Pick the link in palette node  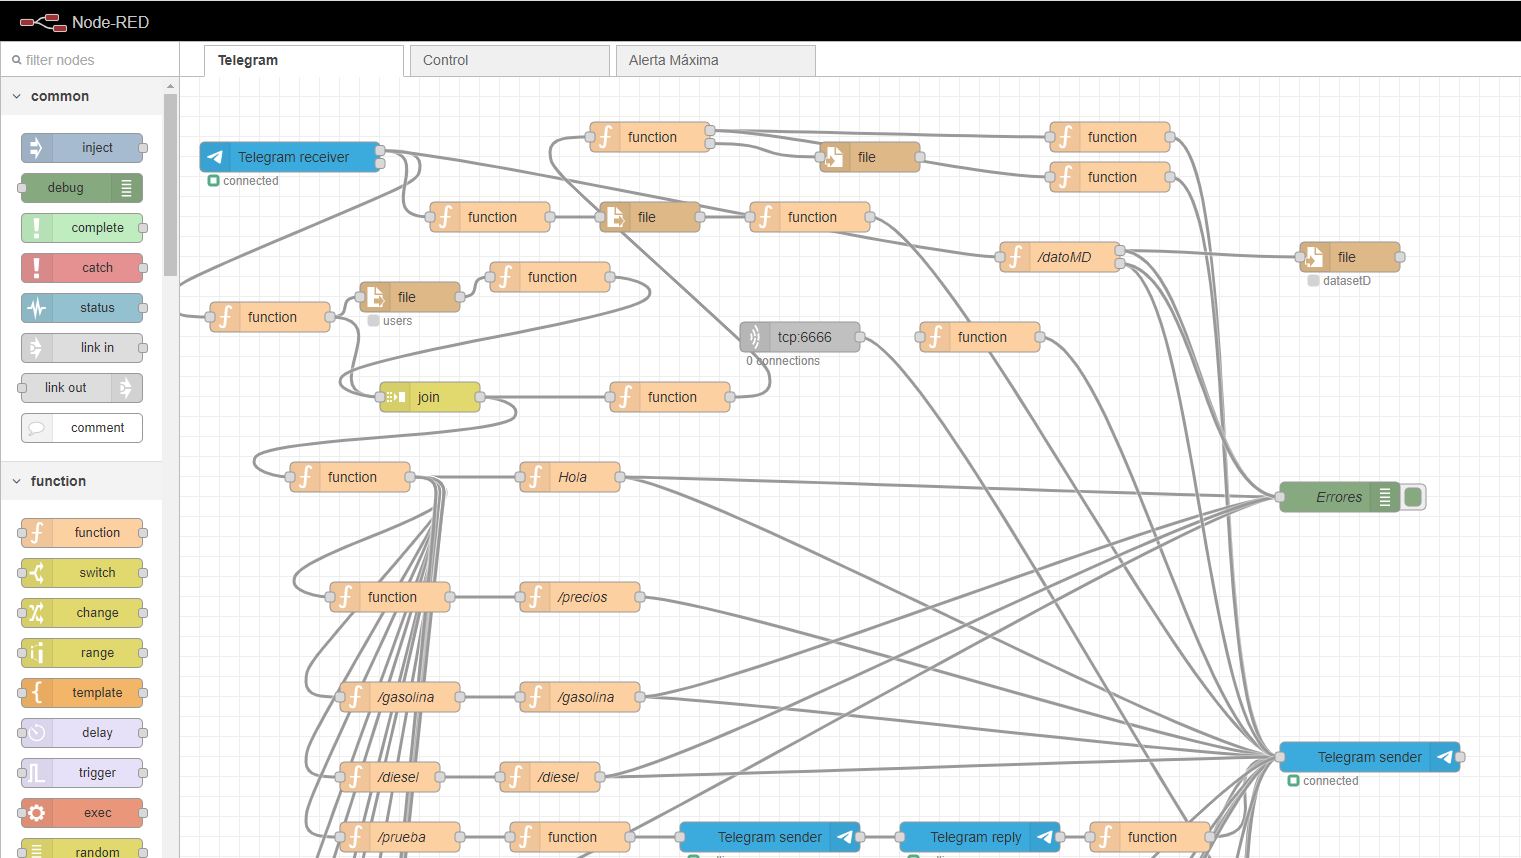[82, 348]
